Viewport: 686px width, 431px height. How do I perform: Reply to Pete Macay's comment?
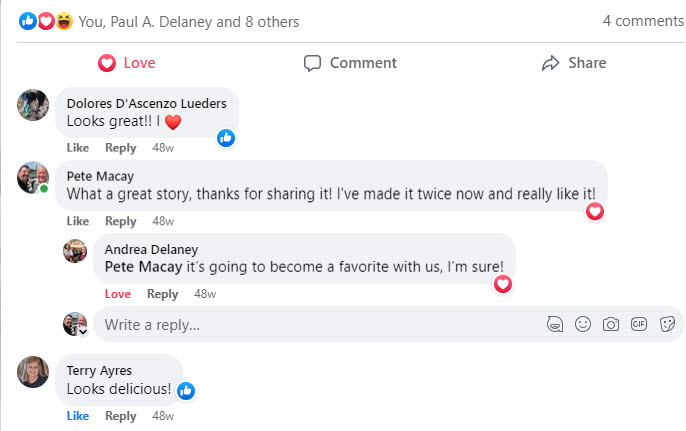coord(121,221)
